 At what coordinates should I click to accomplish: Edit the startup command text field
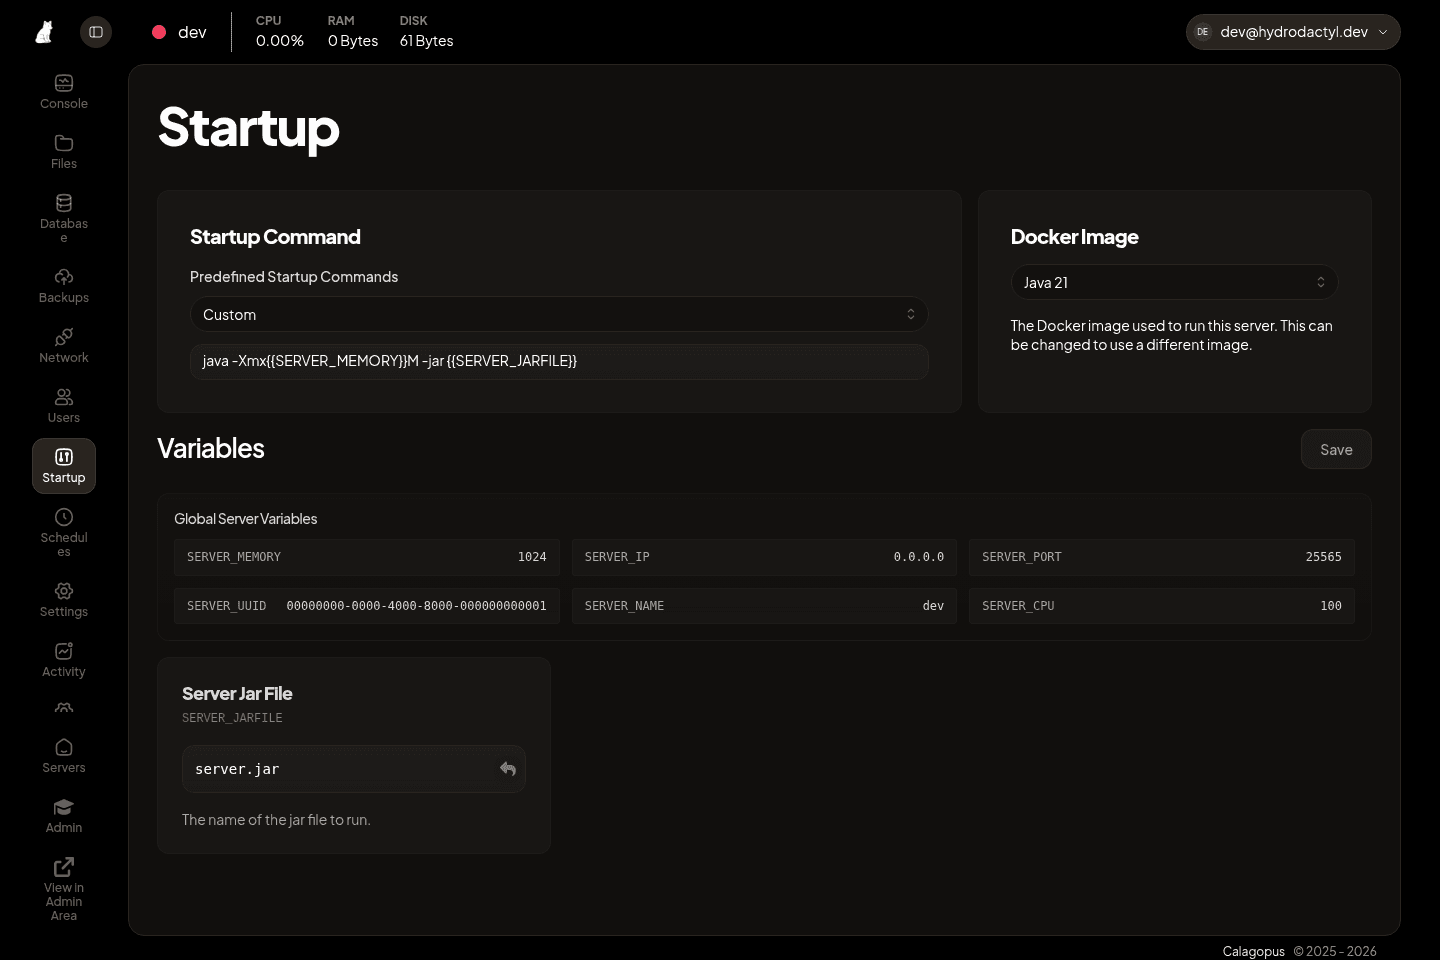pos(559,362)
